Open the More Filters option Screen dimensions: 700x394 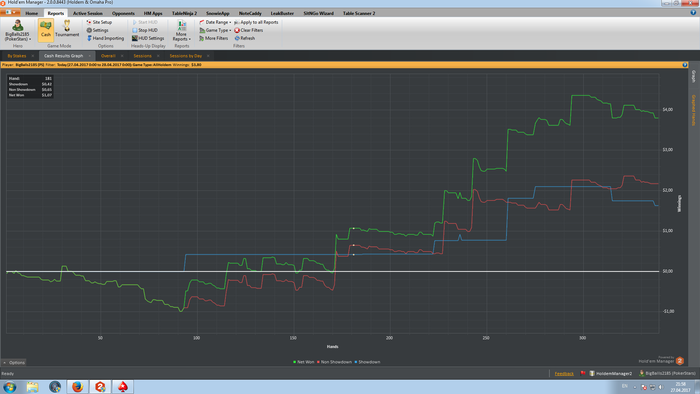(x=213, y=38)
